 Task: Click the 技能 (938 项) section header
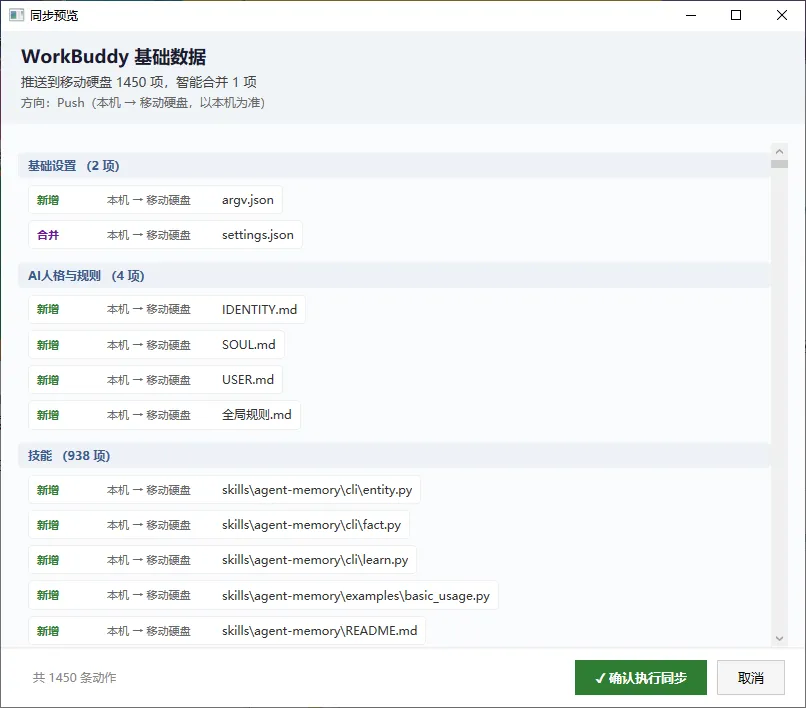click(x=394, y=456)
